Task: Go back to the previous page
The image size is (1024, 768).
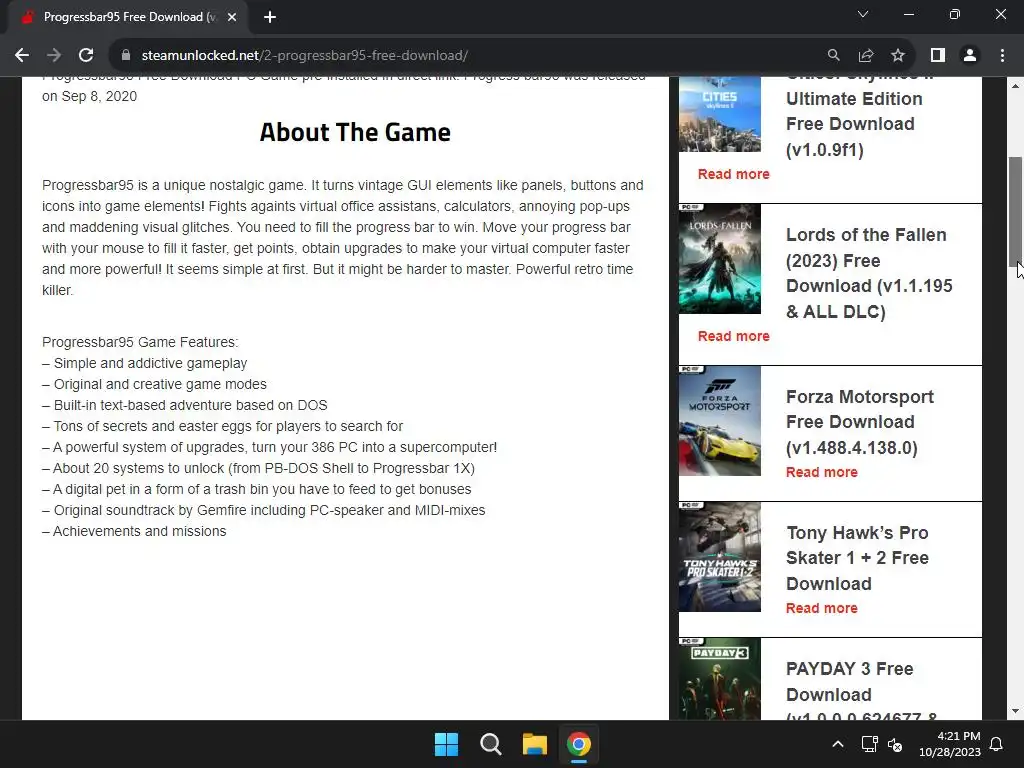Action: (x=22, y=56)
